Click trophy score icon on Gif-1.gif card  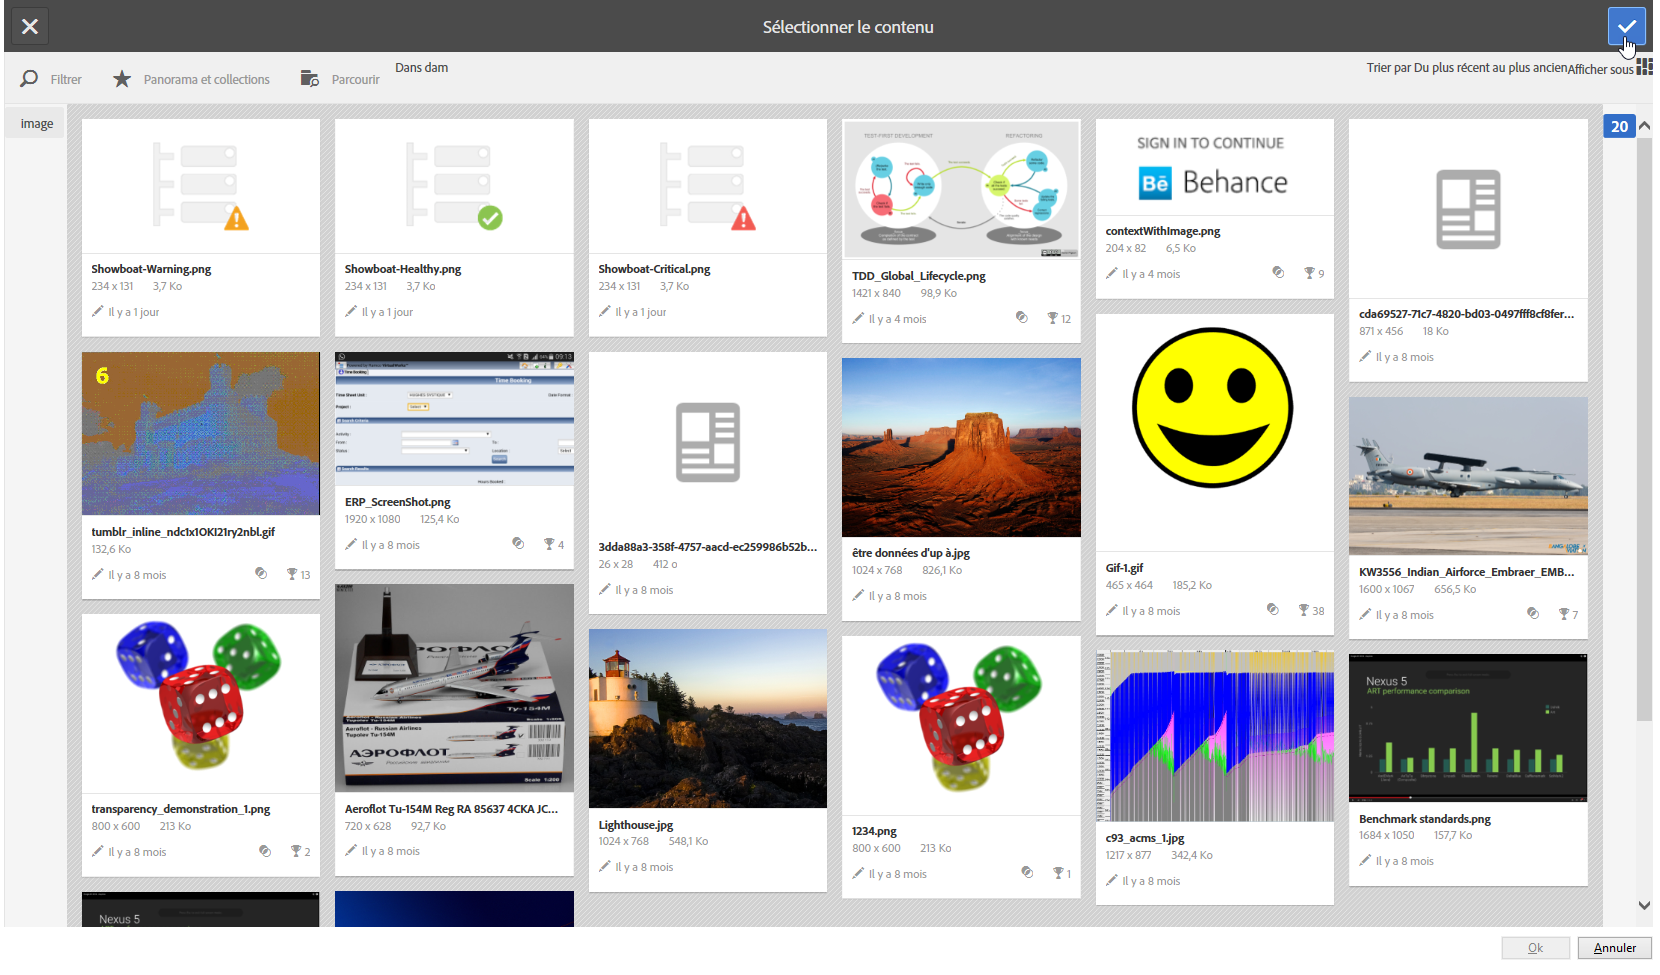click(1304, 610)
